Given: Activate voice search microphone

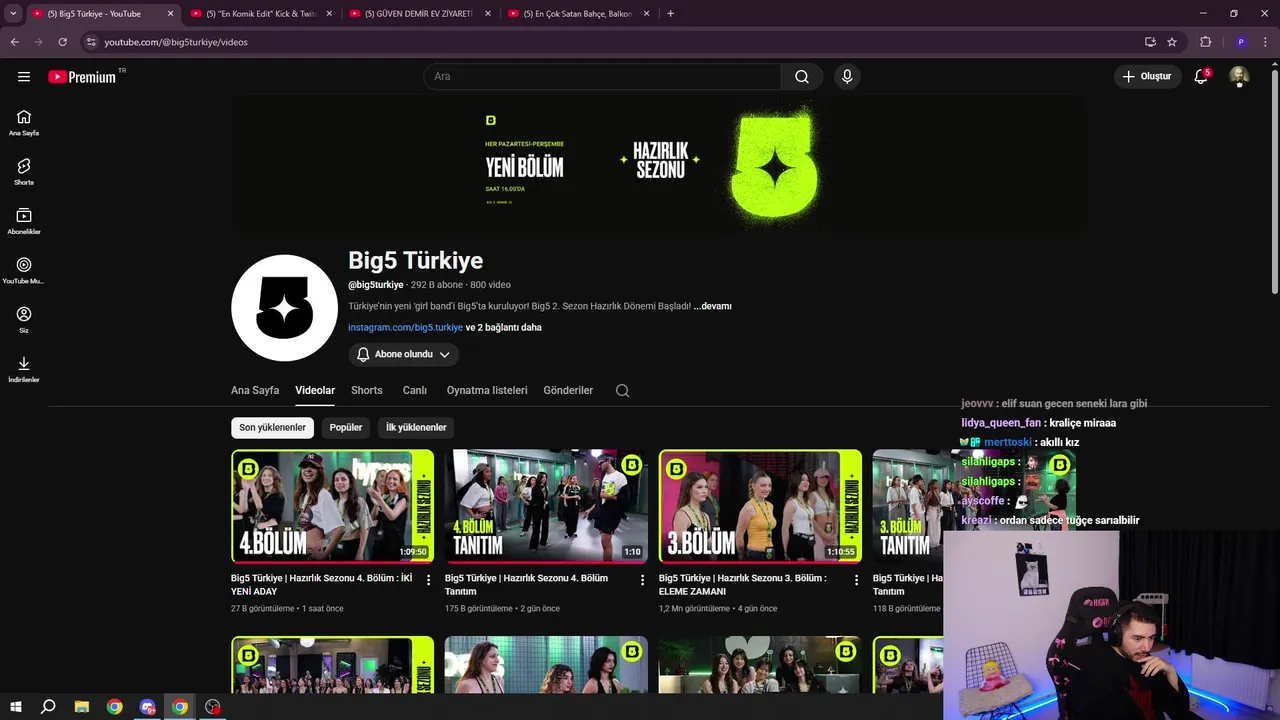Looking at the screenshot, I should tap(847, 76).
